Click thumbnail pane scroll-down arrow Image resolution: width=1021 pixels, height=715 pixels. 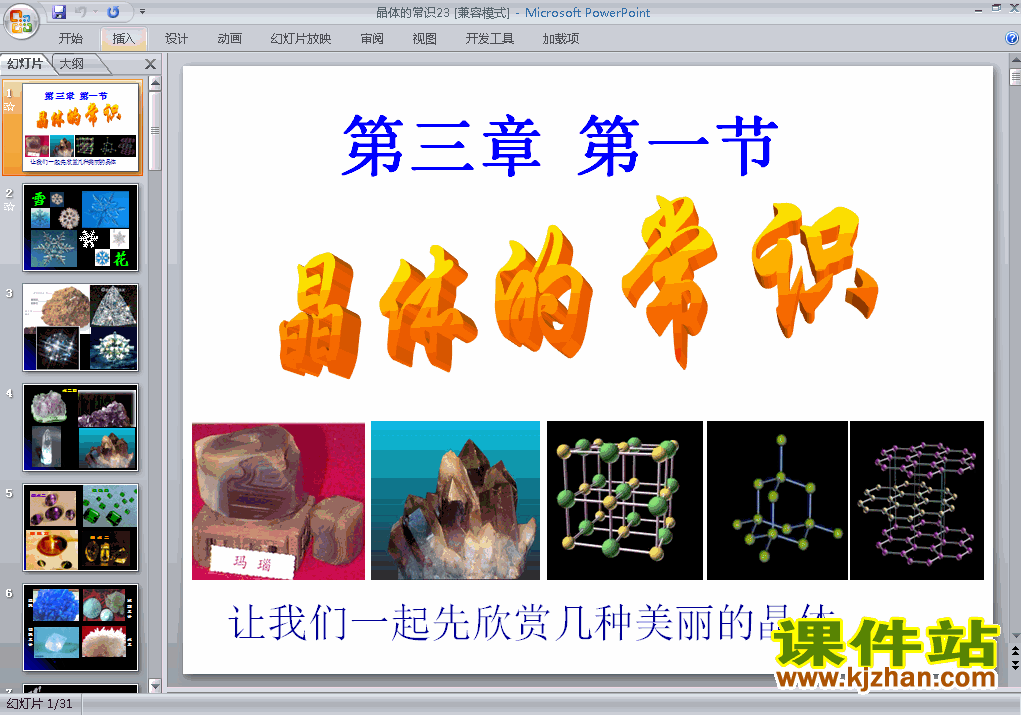click(155, 686)
